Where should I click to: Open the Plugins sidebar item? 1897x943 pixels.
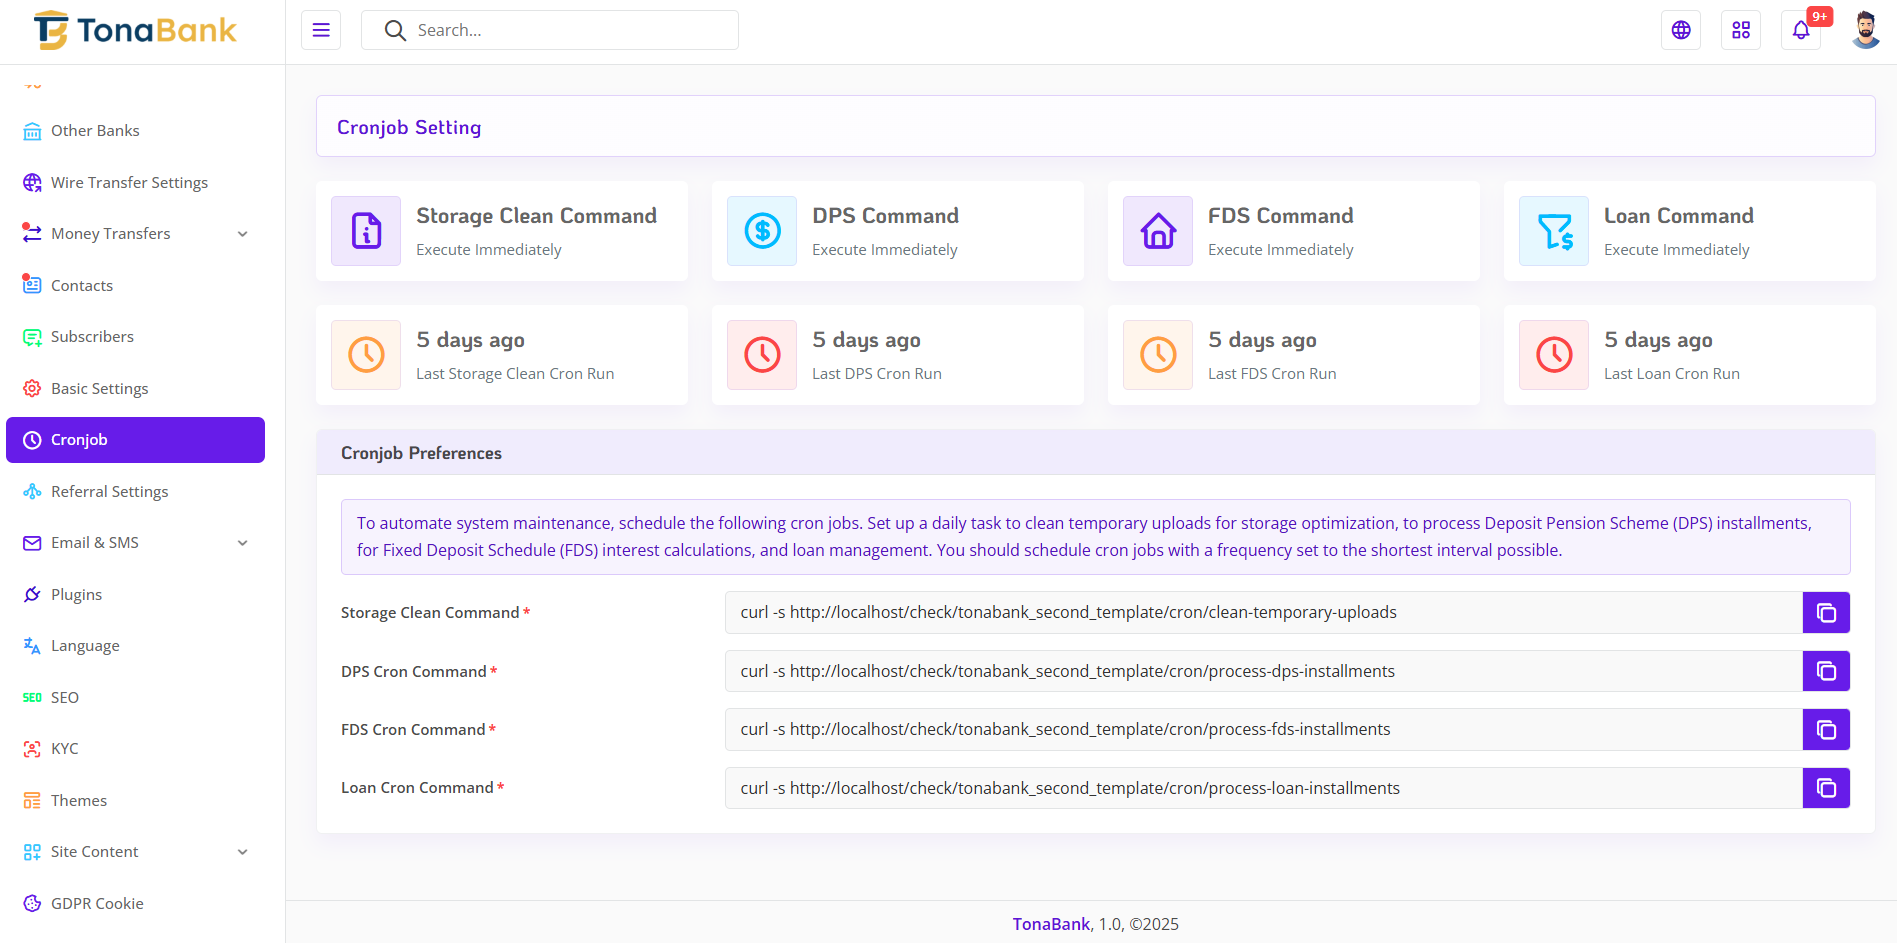pyautogui.click(x=76, y=595)
